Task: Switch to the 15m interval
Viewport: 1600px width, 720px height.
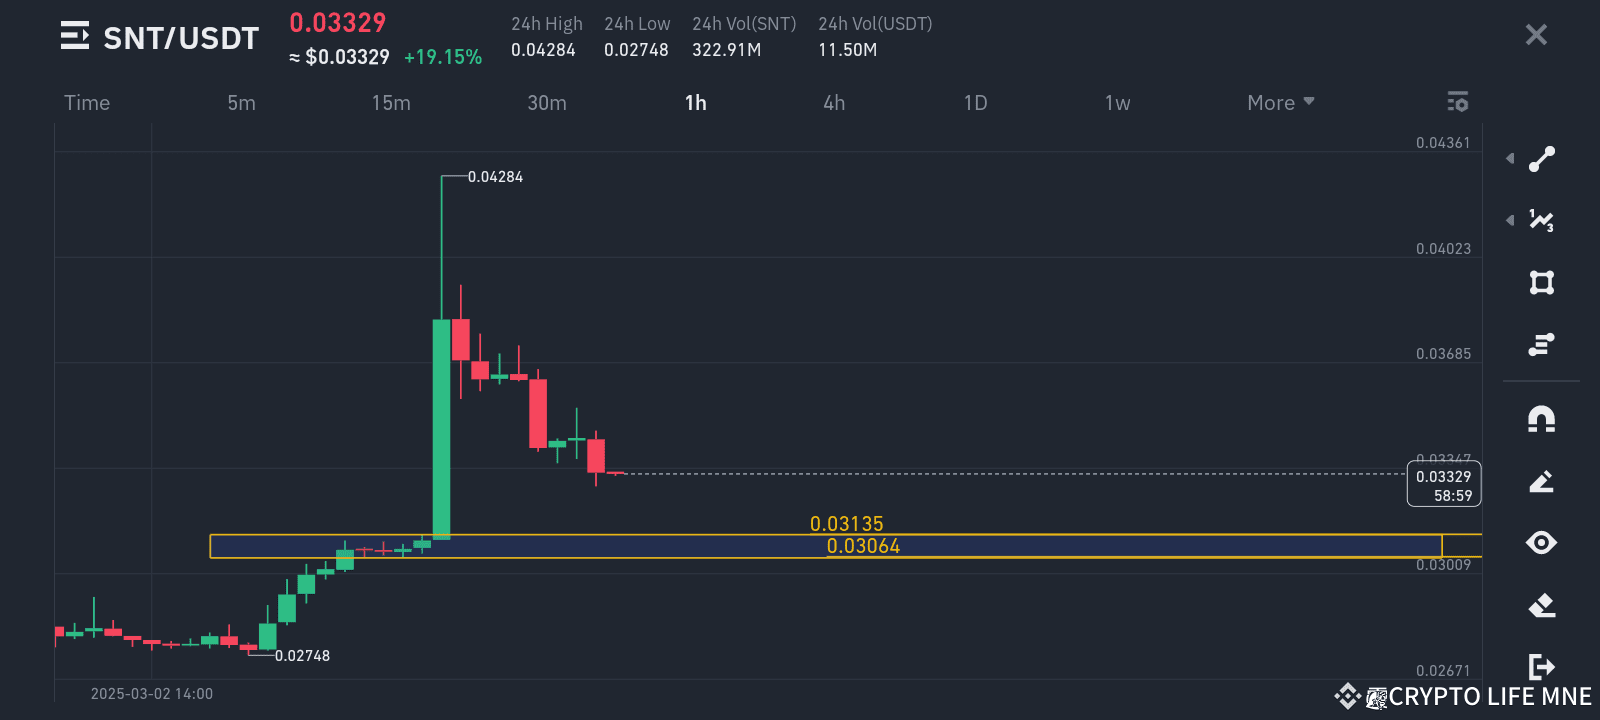Action: pos(391,103)
